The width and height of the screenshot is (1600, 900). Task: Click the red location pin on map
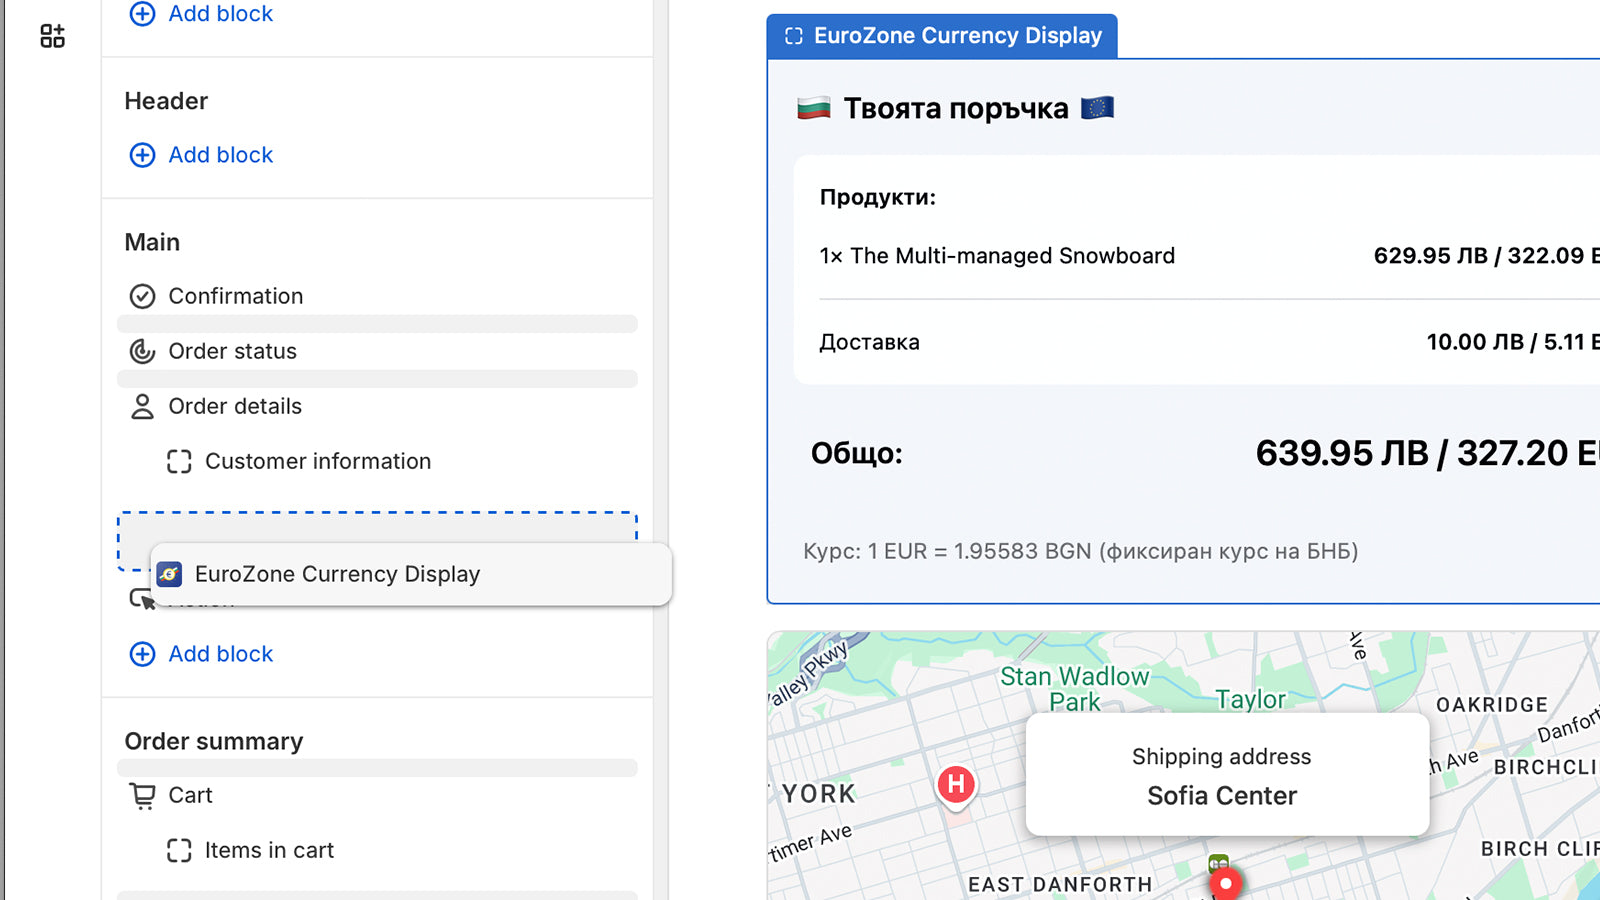coord(1225,884)
